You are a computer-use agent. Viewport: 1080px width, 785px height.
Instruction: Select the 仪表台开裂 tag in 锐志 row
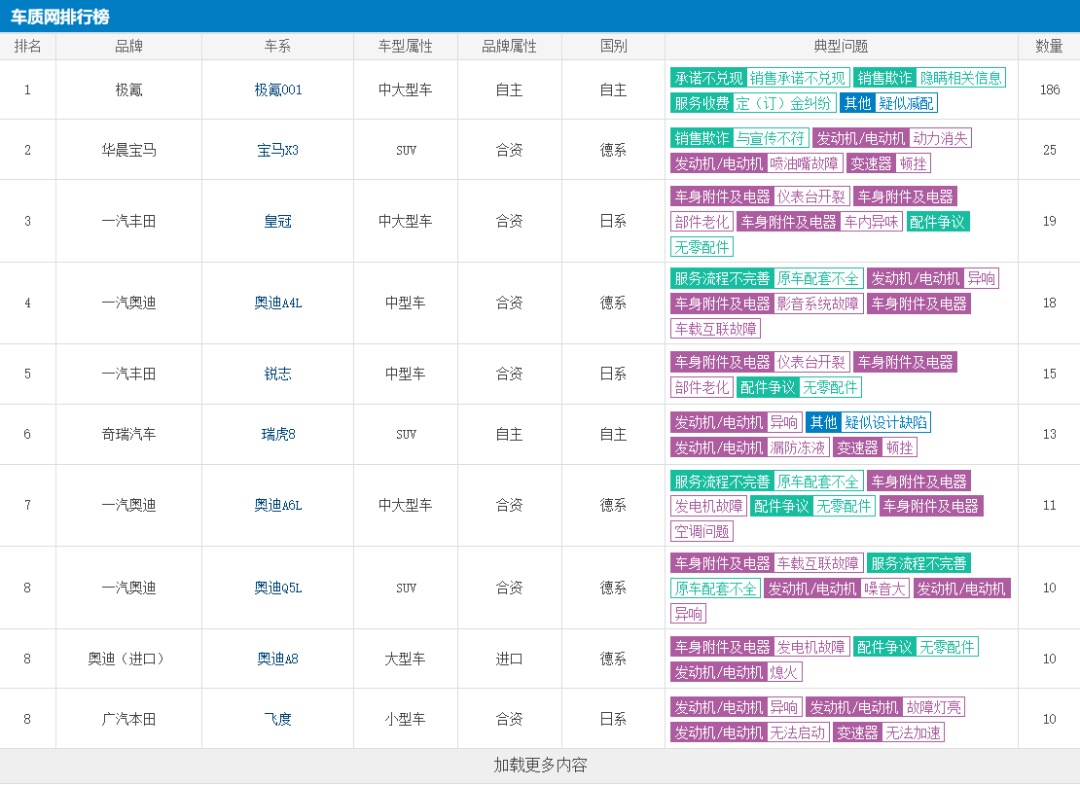(811, 362)
